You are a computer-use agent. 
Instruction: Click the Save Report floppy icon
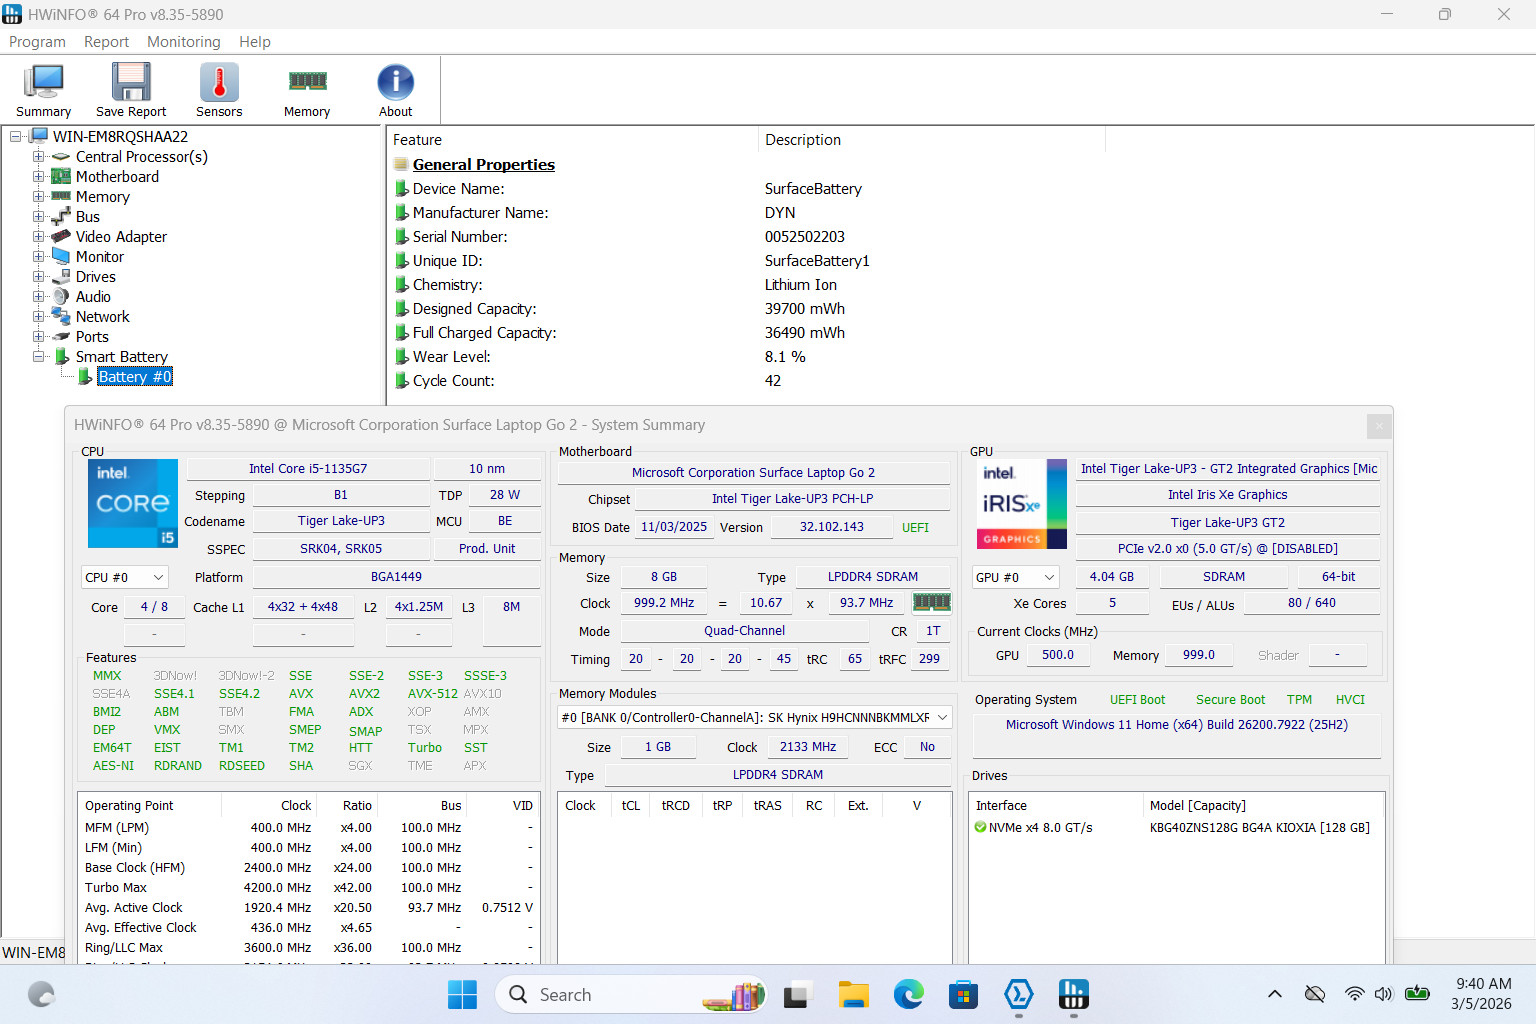tap(131, 82)
